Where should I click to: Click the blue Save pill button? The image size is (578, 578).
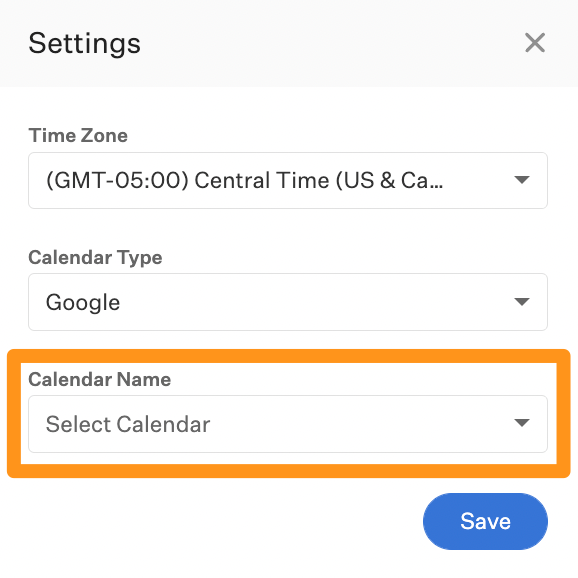click(x=485, y=521)
